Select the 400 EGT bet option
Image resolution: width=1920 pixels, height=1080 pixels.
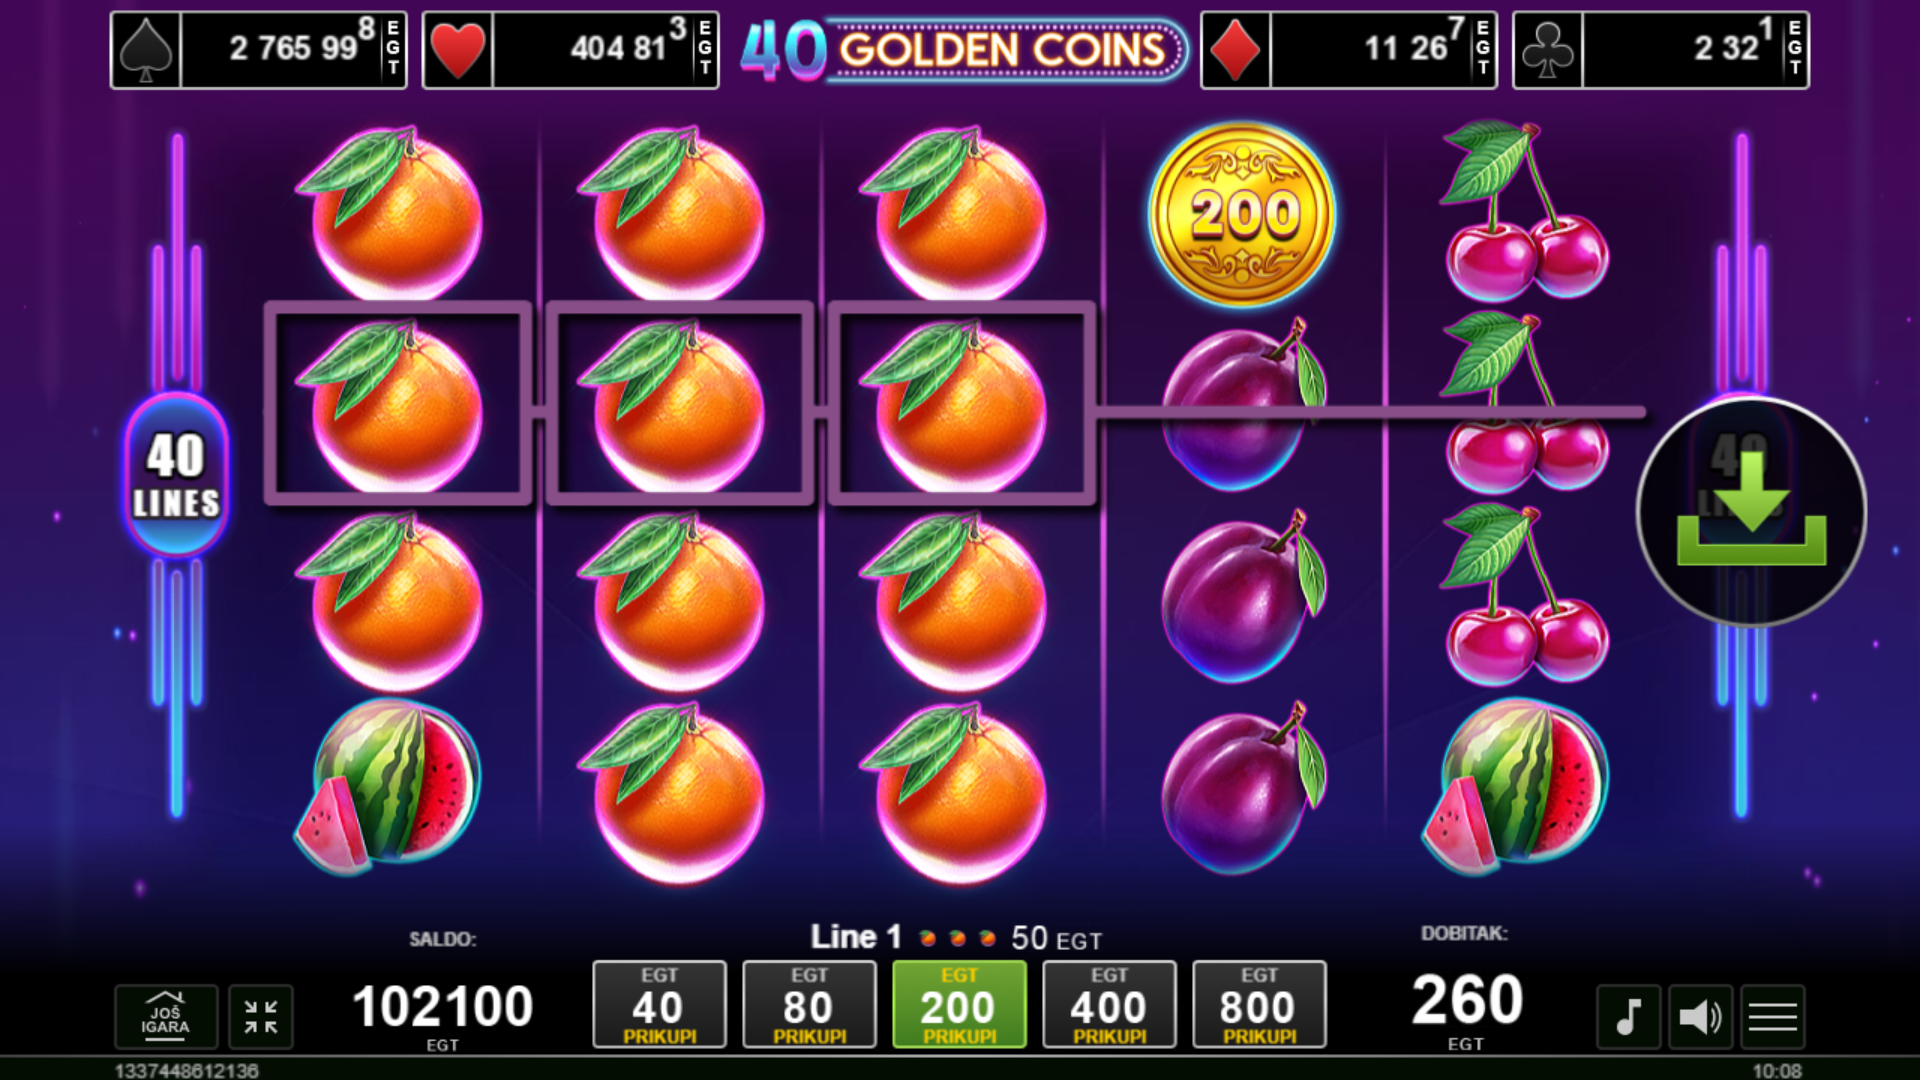(1109, 1004)
